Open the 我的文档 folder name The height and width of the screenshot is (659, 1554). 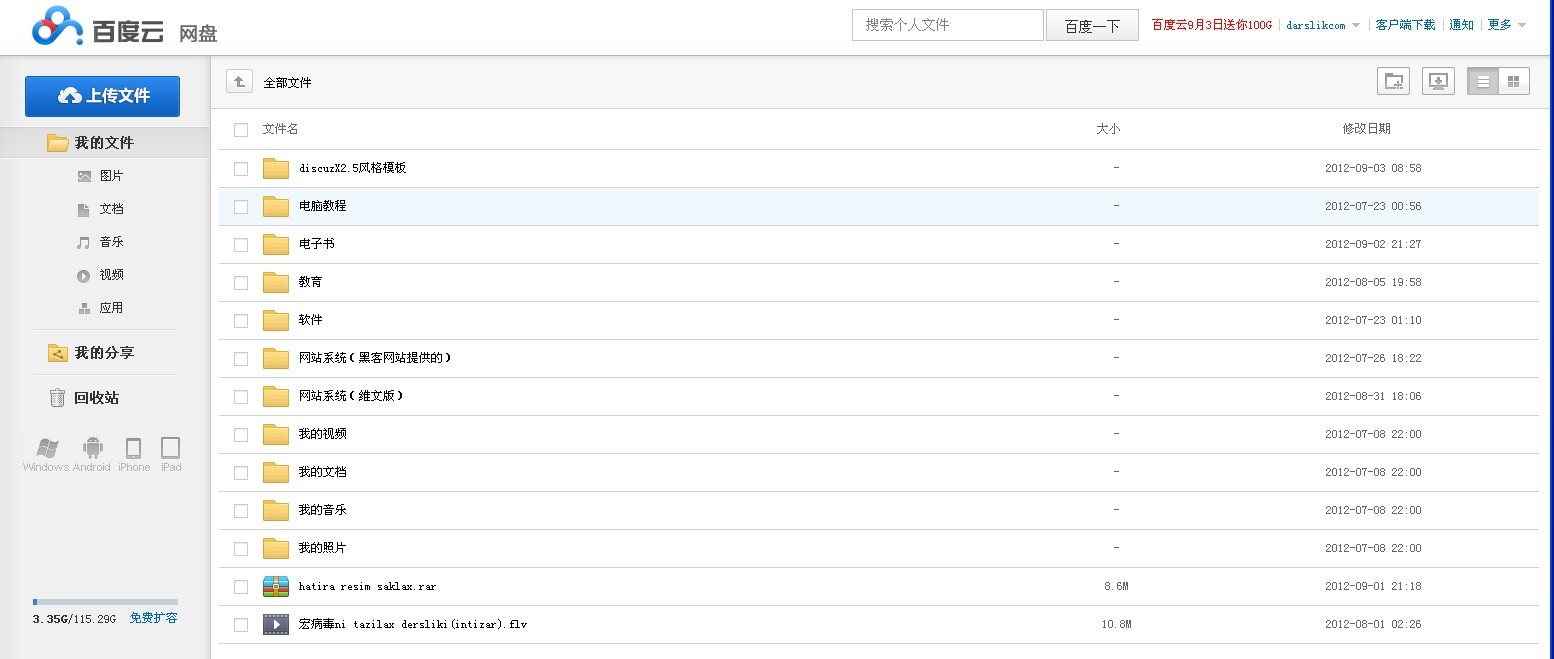(x=322, y=472)
